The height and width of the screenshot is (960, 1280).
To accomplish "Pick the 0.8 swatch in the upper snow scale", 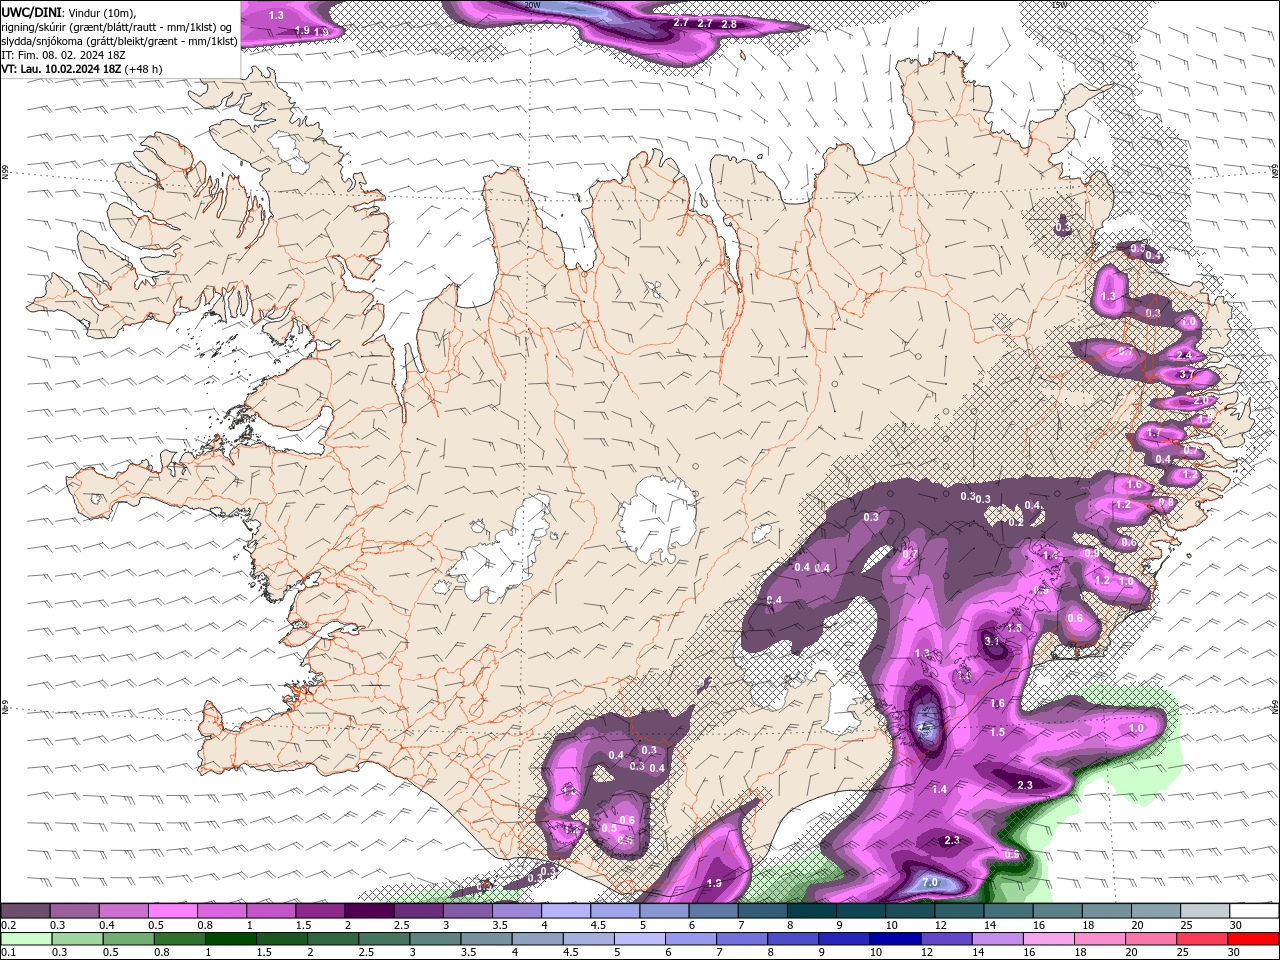I will click(221, 911).
